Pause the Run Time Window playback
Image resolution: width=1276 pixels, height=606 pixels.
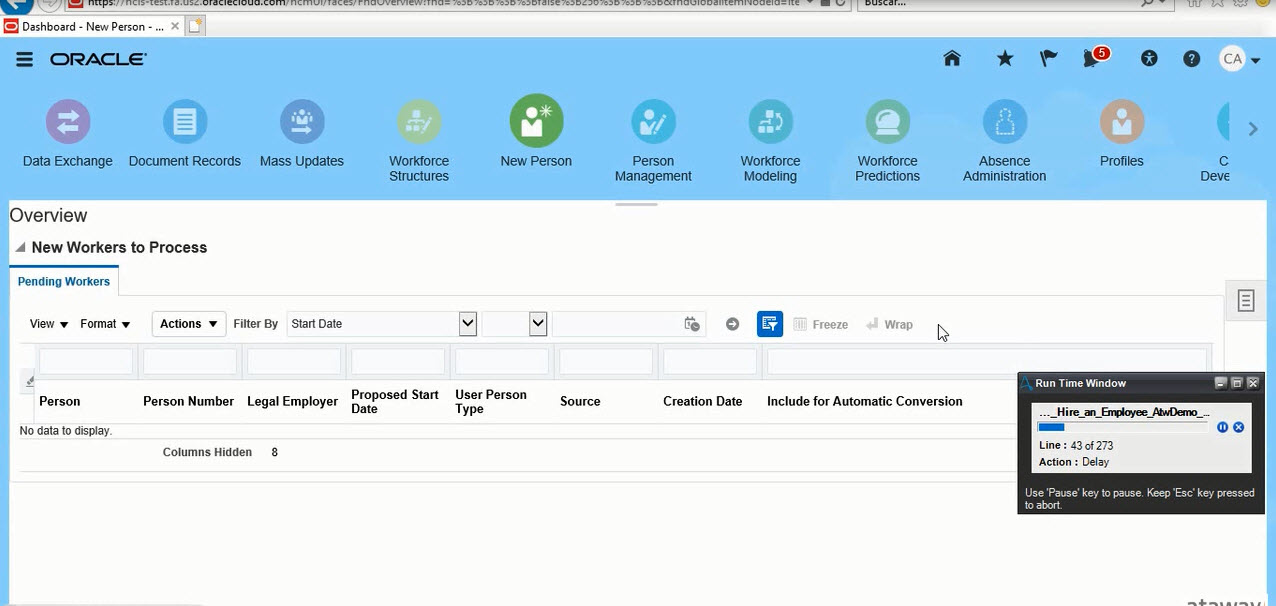(1222, 427)
